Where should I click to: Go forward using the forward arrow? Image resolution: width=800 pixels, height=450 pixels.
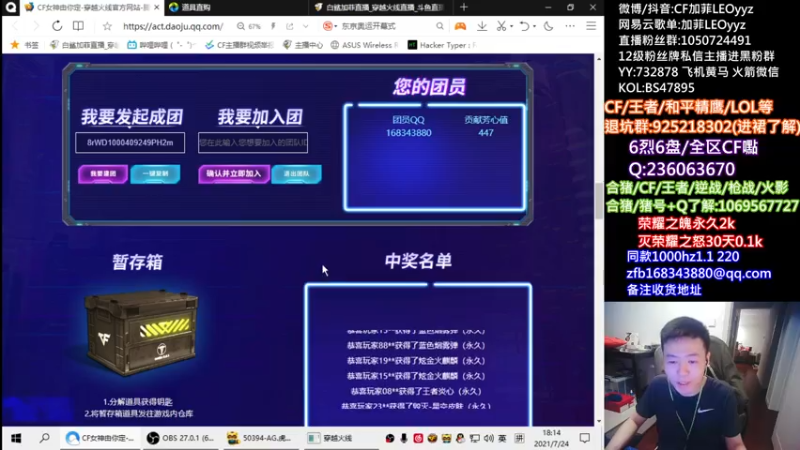click(x=36, y=26)
